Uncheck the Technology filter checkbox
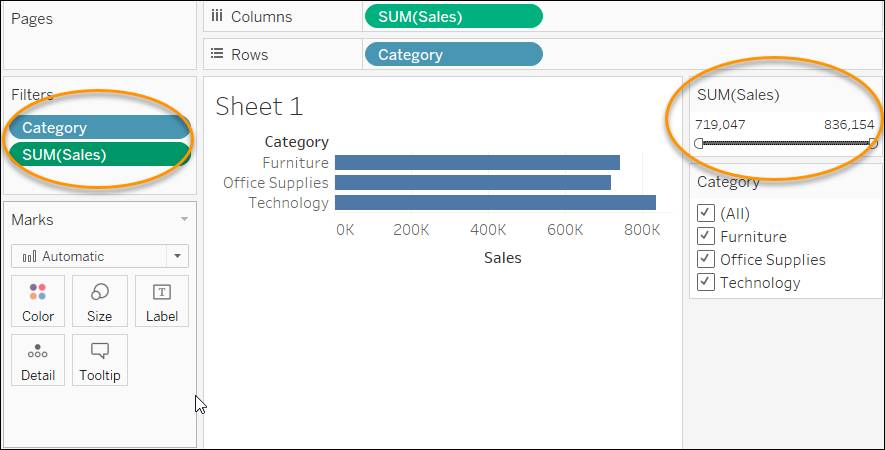The image size is (885, 450). pyautogui.click(x=706, y=282)
